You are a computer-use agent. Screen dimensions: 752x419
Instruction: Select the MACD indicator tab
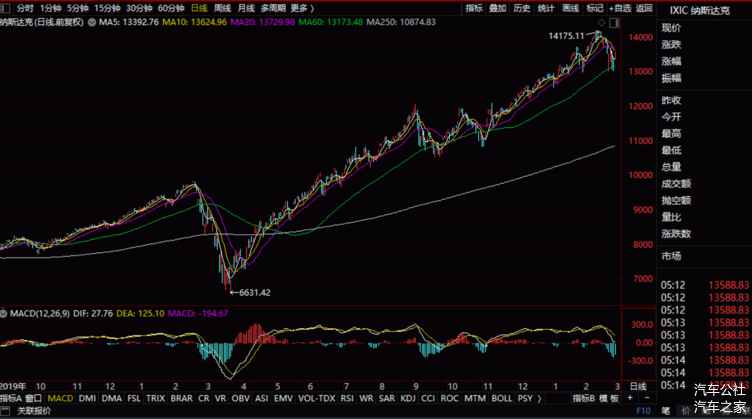(60, 398)
